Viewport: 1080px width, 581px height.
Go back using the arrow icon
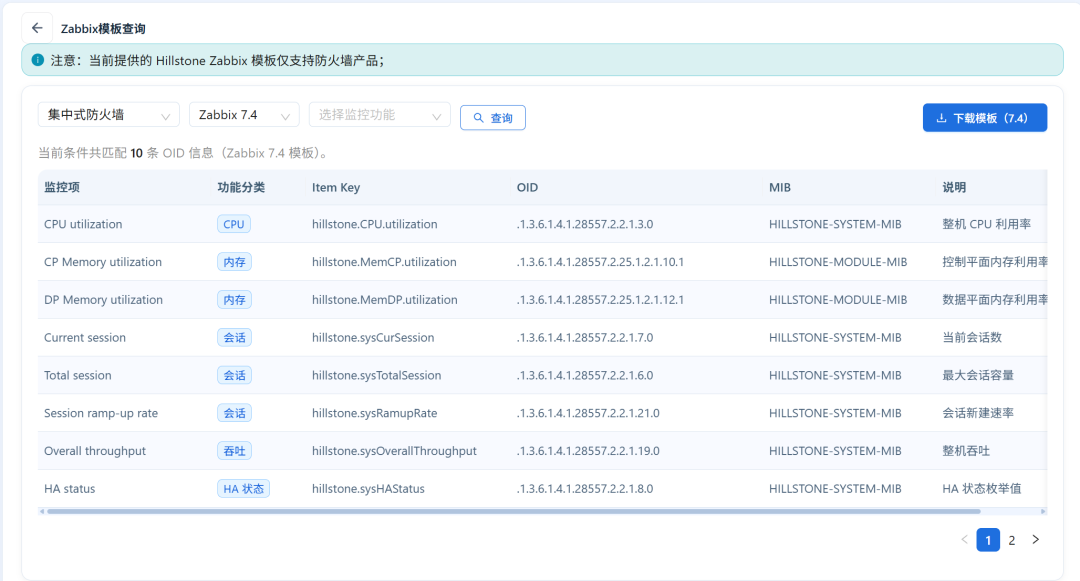(37, 28)
